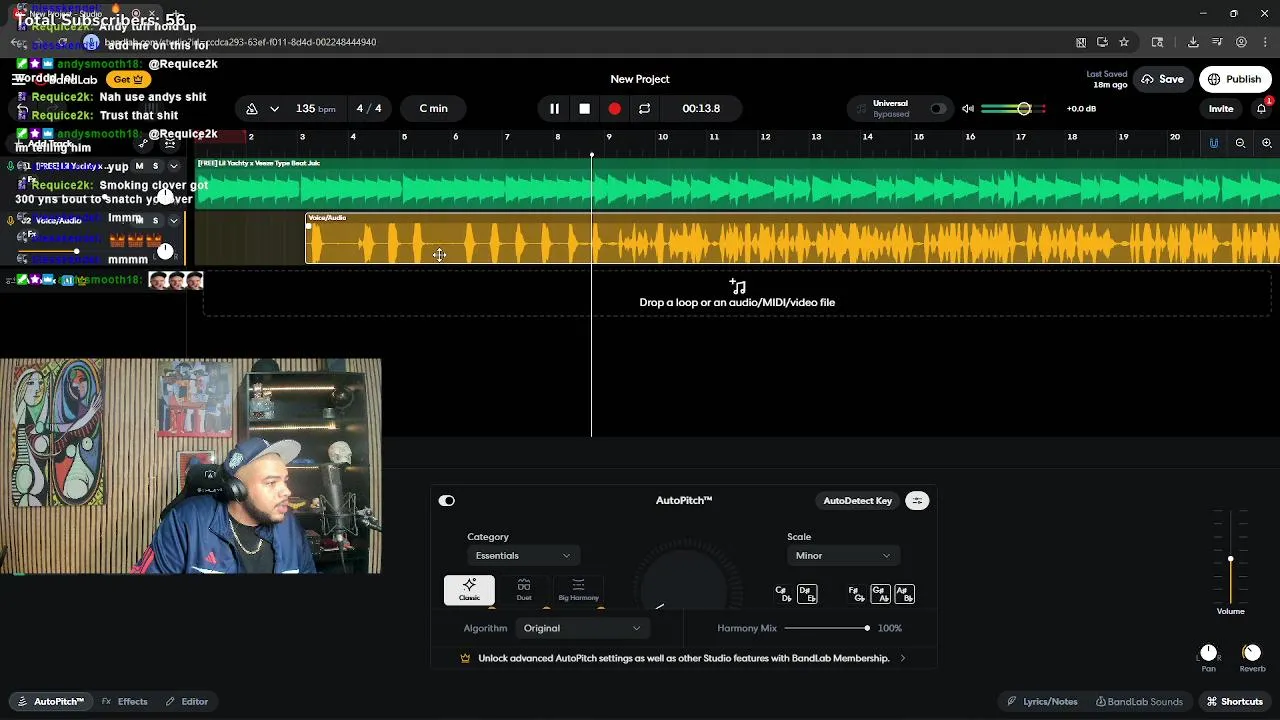Open the browser downloads icon

(1193, 42)
